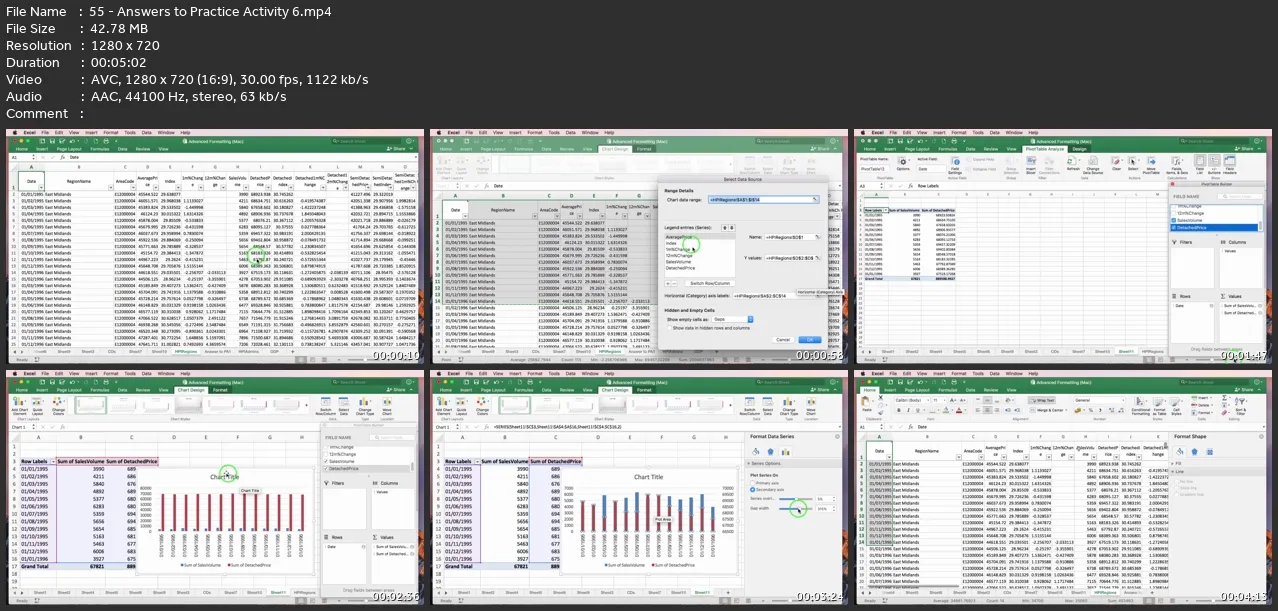
Task: Open PivotTable Options icon (00:01:47 frame)
Action: tap(903, 161)
